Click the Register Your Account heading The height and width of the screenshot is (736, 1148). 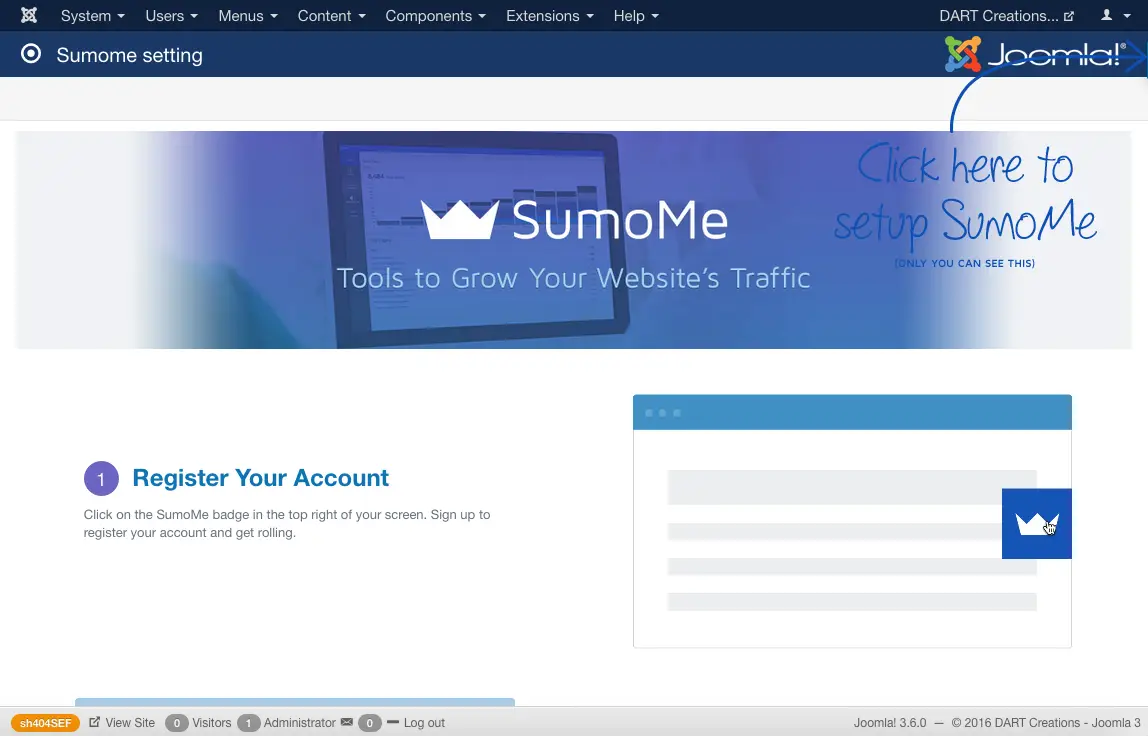261,477
